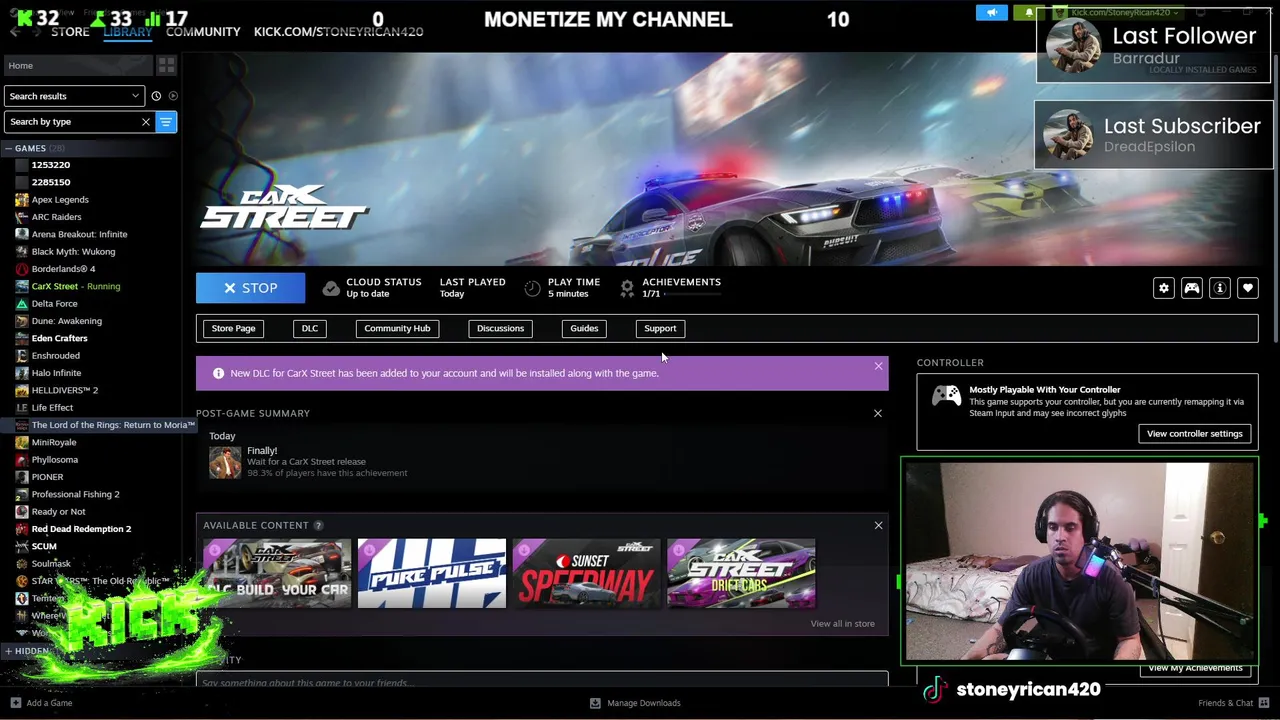Click View controller settings button
This screenshot has width=1280, height=720.
[x=1194, y=434]
